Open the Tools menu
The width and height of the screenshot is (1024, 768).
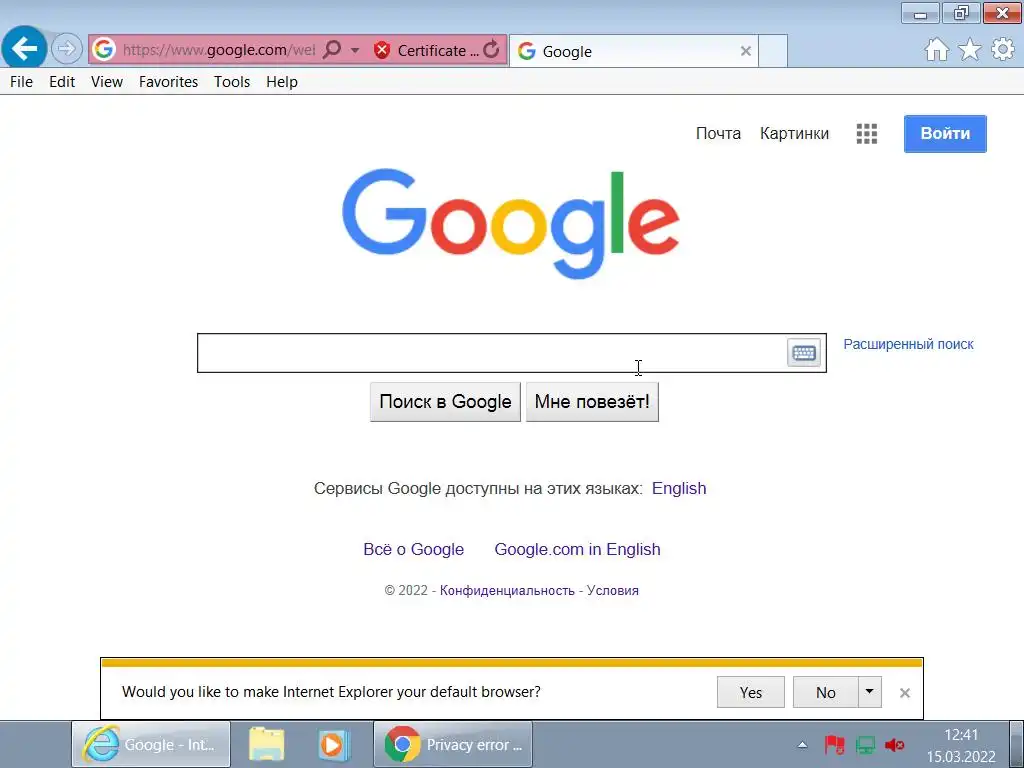(x=232, y=82)
